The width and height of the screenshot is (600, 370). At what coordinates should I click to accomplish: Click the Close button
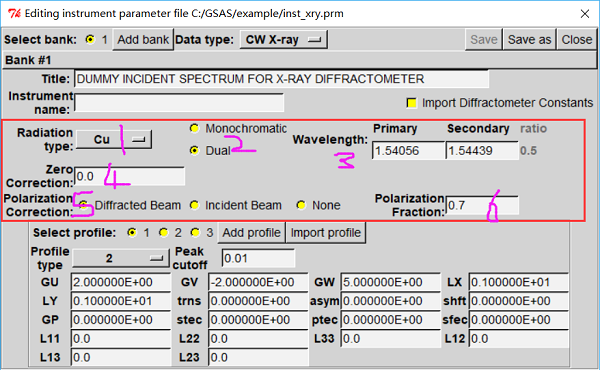[x=577, y=39]
